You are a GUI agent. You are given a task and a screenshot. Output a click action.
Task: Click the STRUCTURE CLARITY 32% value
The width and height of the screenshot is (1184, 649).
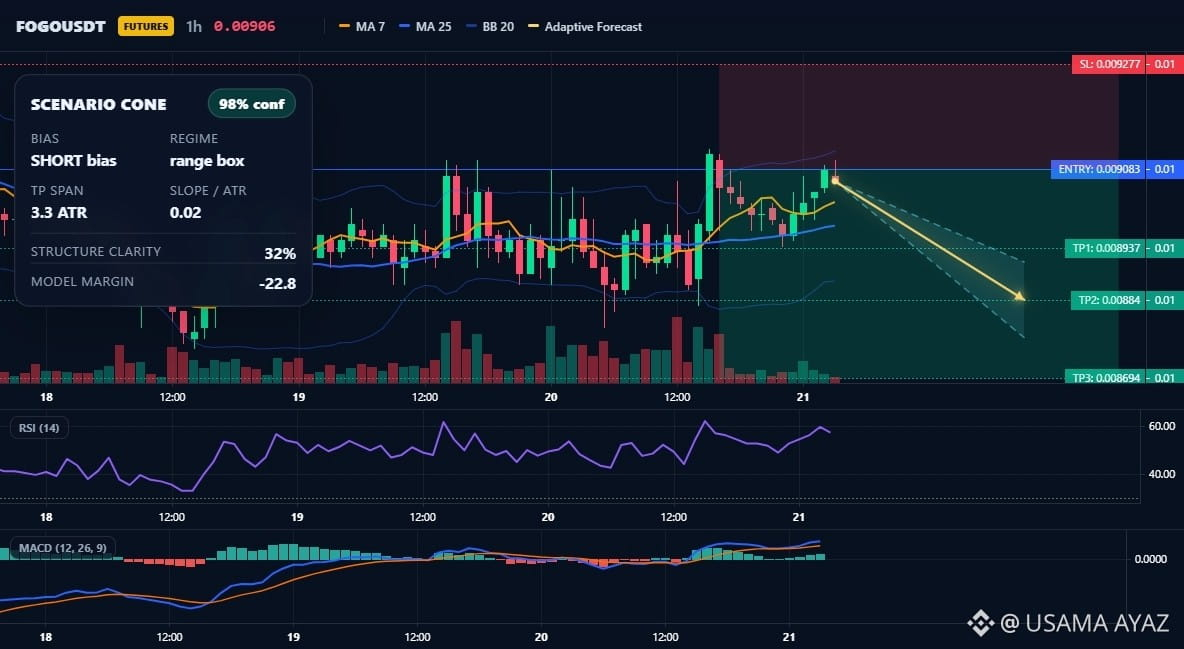(280, 254)
